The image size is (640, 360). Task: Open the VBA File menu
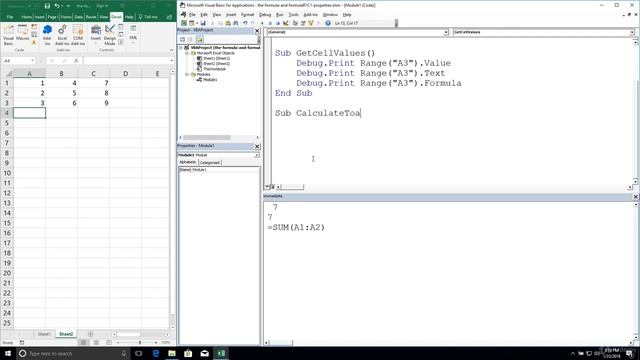[x=192, y=15]
